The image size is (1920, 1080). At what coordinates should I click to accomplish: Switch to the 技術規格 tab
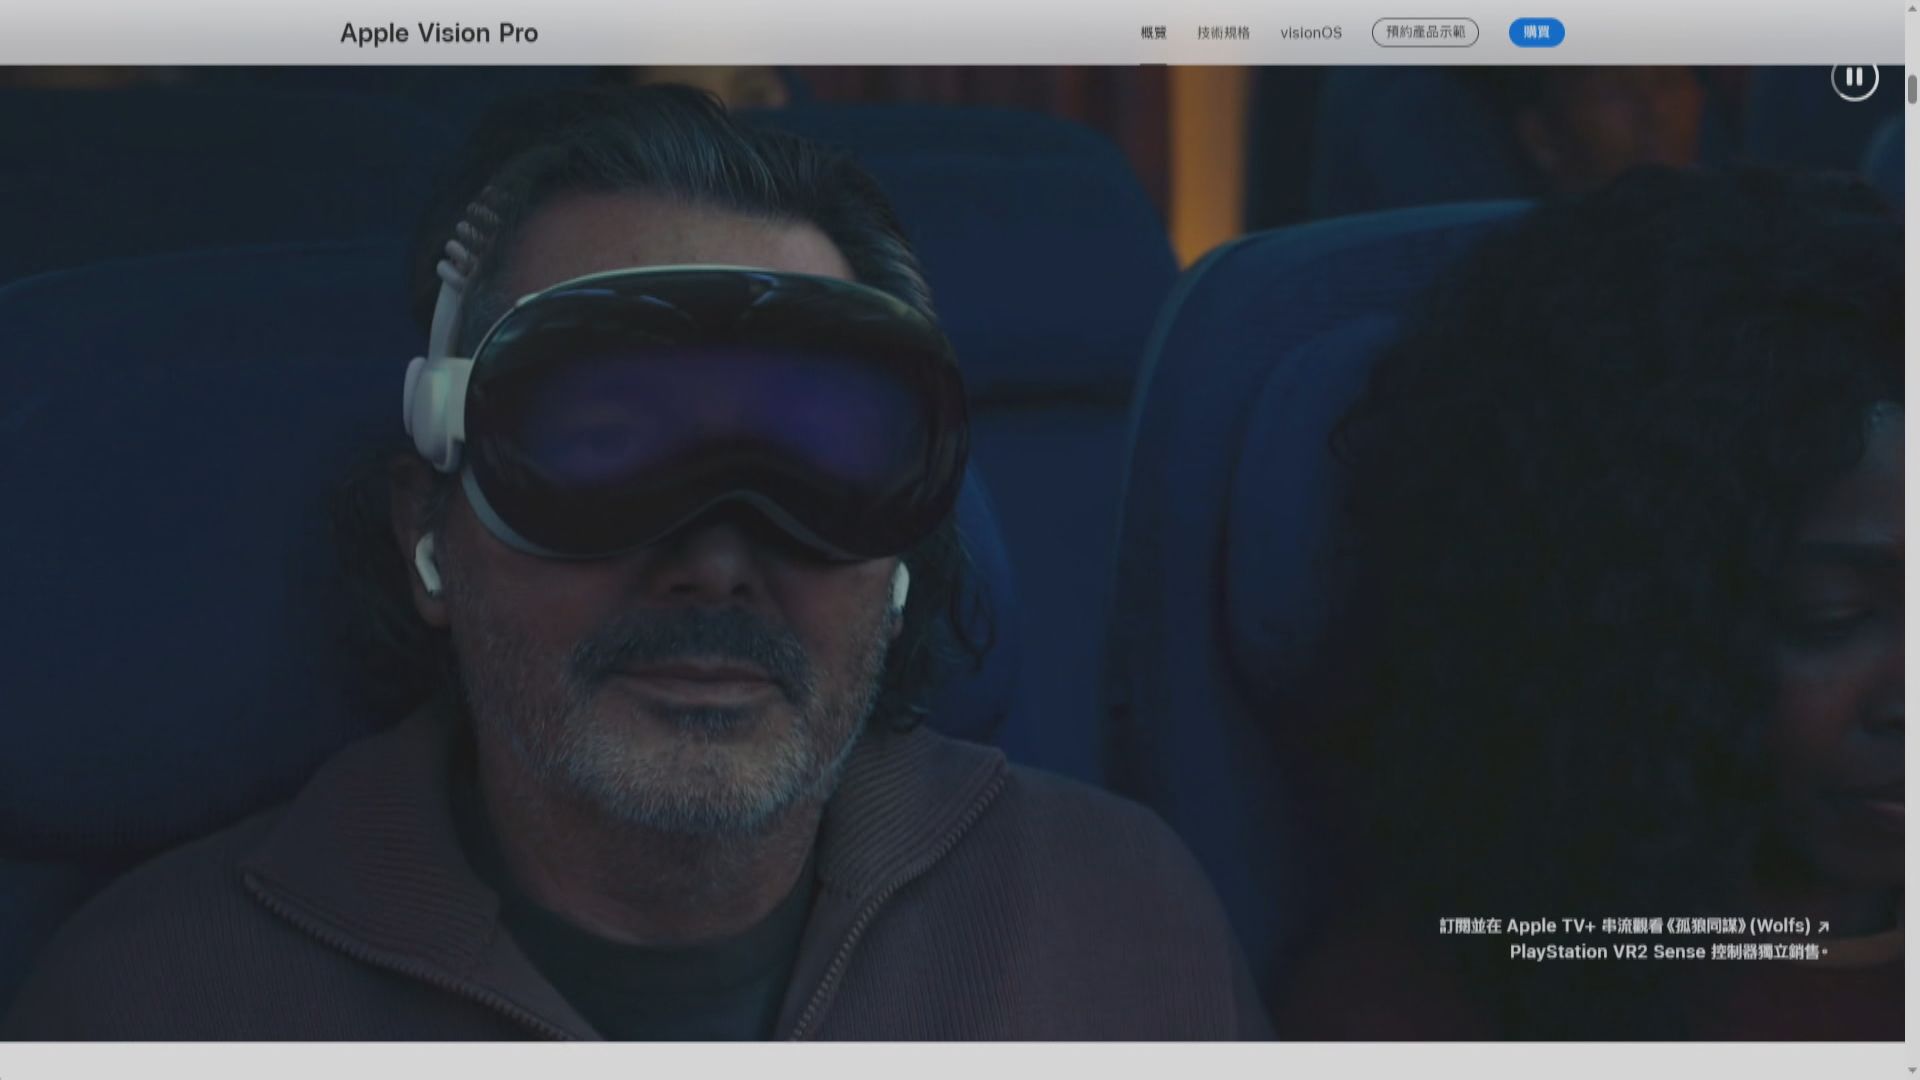pos(1223,33)
